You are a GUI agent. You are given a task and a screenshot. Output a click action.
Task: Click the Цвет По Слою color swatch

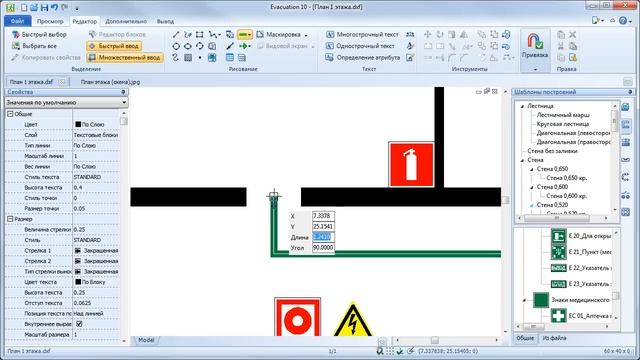(78, 124)
